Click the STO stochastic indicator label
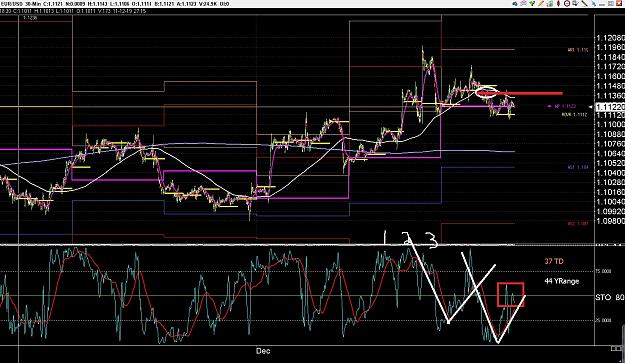Screen dimensions: 625x363 click(x=603, y=298)
